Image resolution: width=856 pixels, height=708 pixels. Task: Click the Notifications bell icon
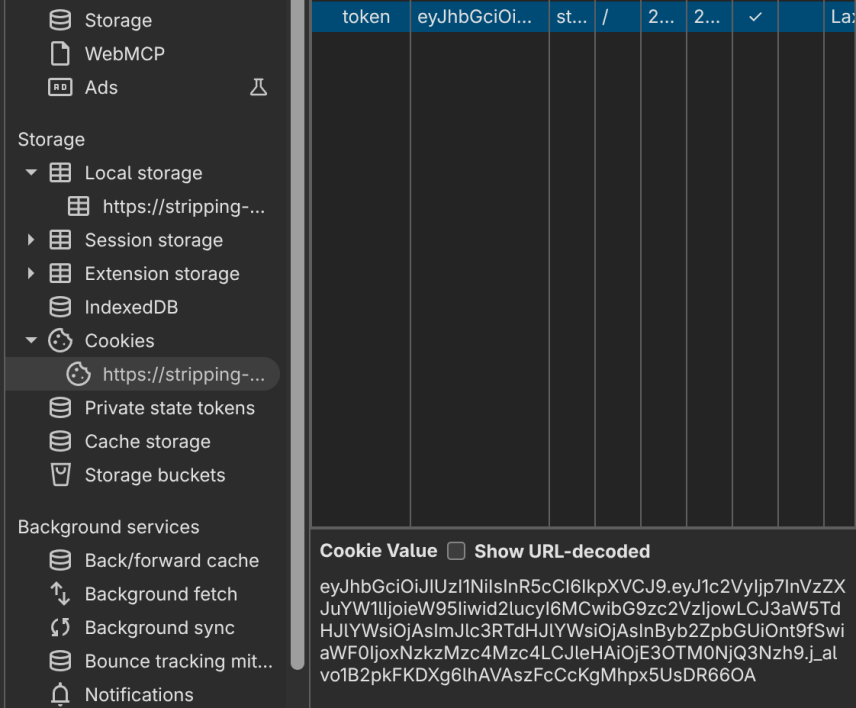coord(60,694)
